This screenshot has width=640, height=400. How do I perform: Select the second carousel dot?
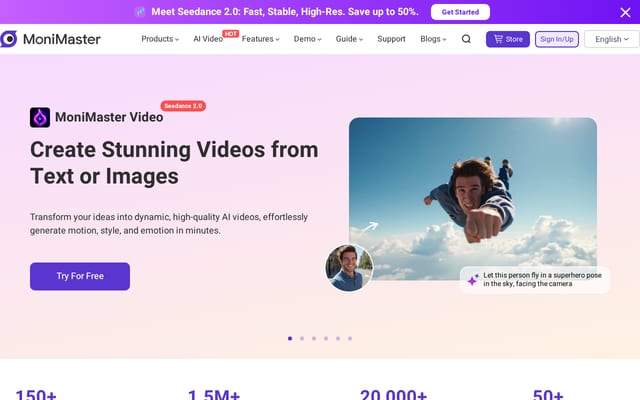[x=302, y=338]
